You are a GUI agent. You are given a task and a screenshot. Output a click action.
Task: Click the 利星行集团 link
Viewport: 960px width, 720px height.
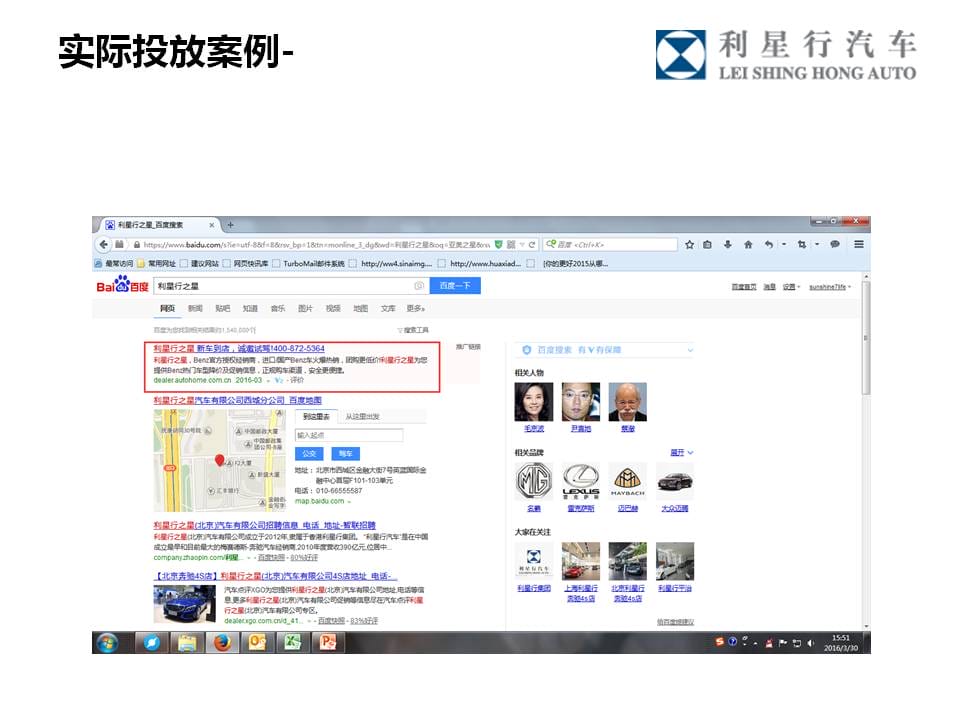click(x=534, y=588)
